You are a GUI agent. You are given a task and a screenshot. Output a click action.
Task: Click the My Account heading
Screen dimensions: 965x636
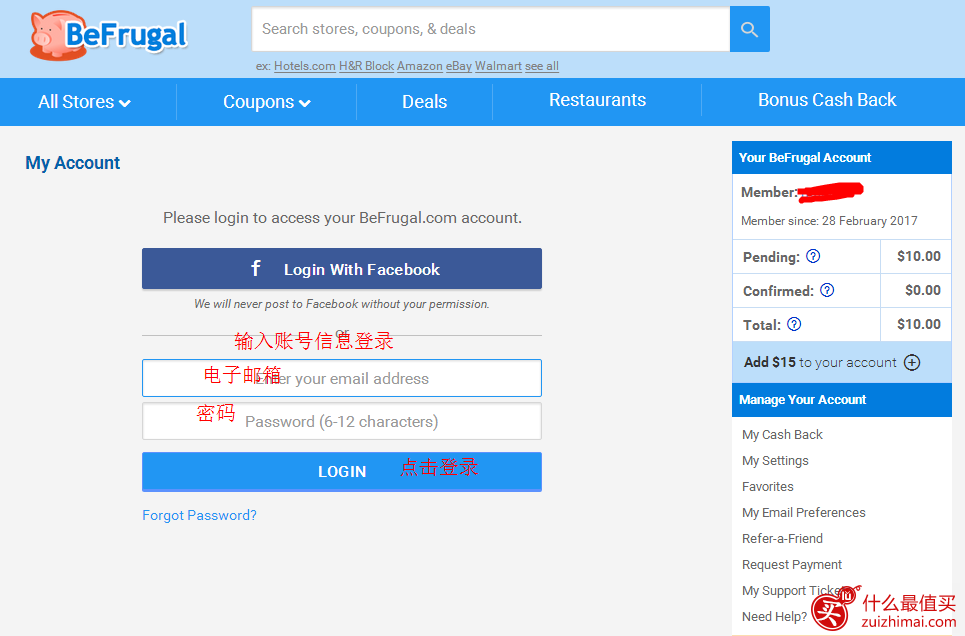[x=73, y=163]
